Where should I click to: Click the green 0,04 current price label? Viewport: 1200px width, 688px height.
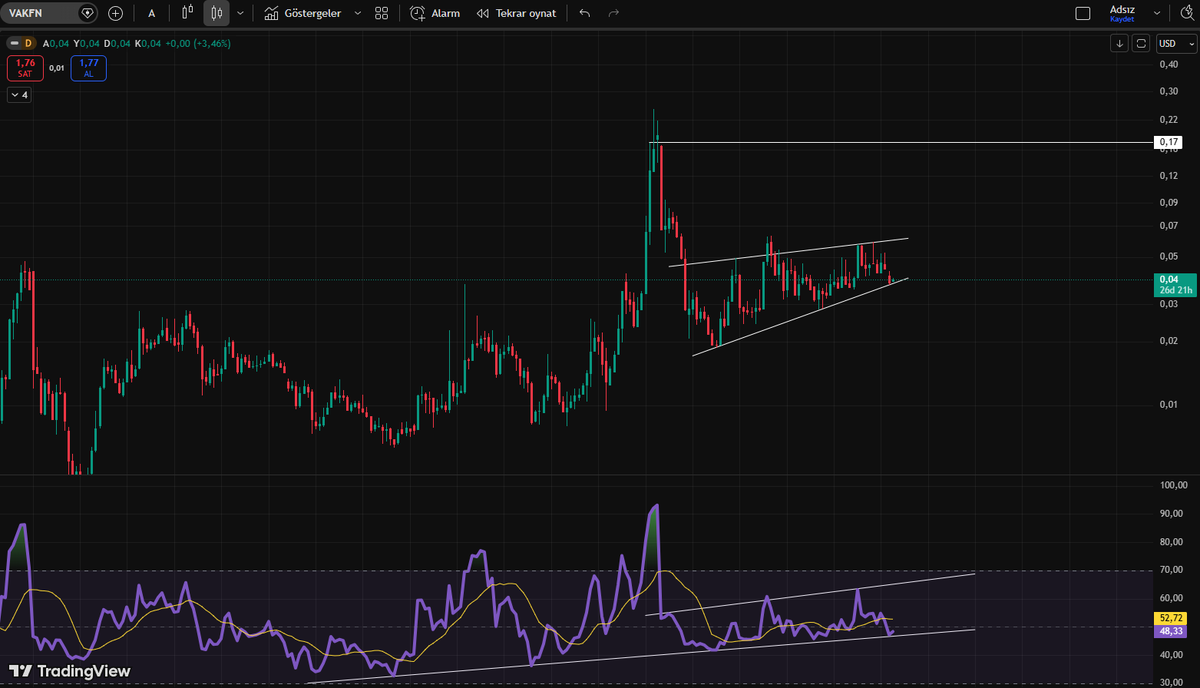tap(1169, 279)
